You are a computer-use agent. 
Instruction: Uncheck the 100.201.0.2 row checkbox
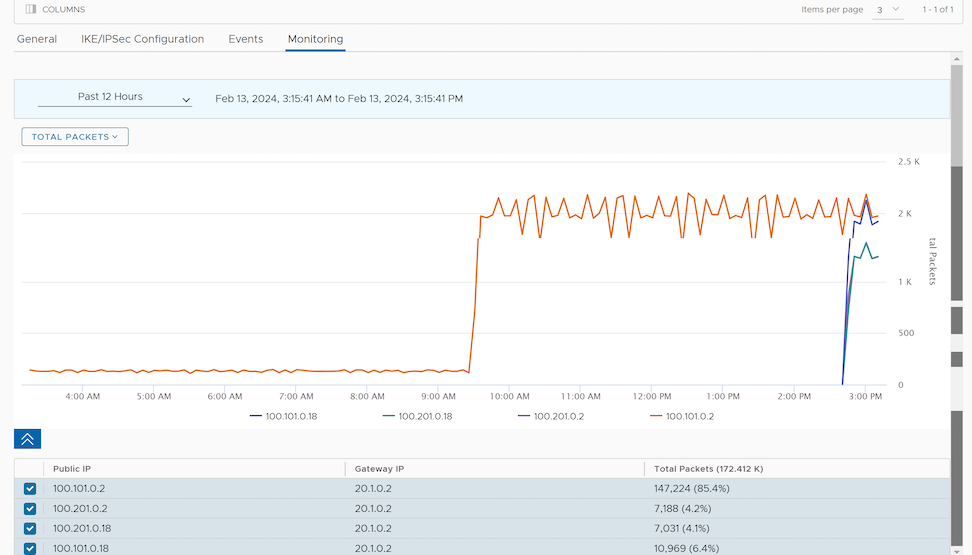pyautogui.click(x=30, y=509)
